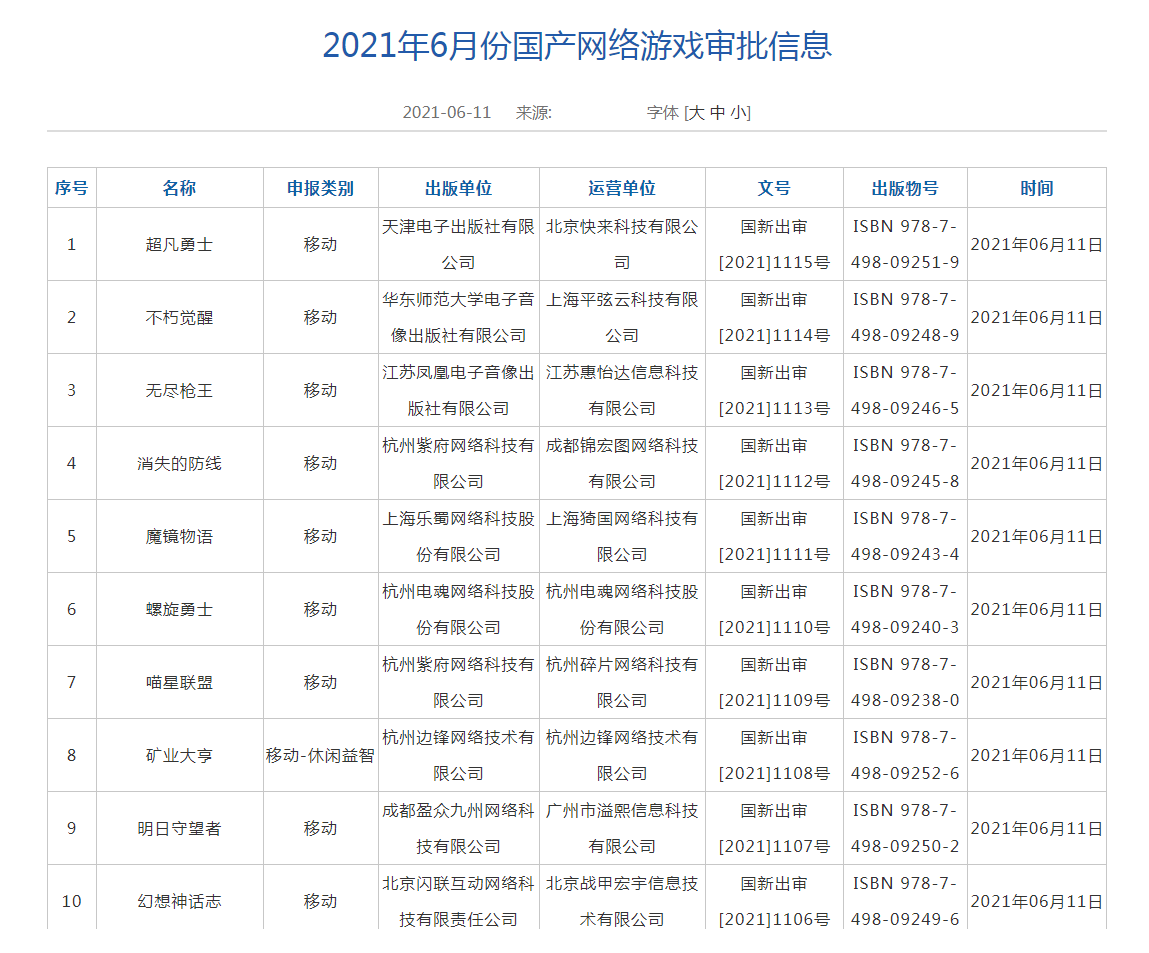Click the 序号 column header
Screen dimensions: 1149x953
click(72, 188)
